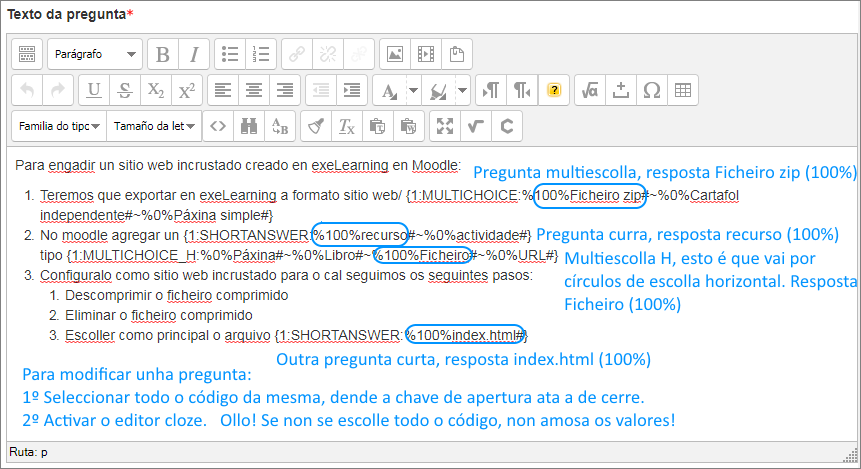Click the insert table icon

(x=683, y=90)
